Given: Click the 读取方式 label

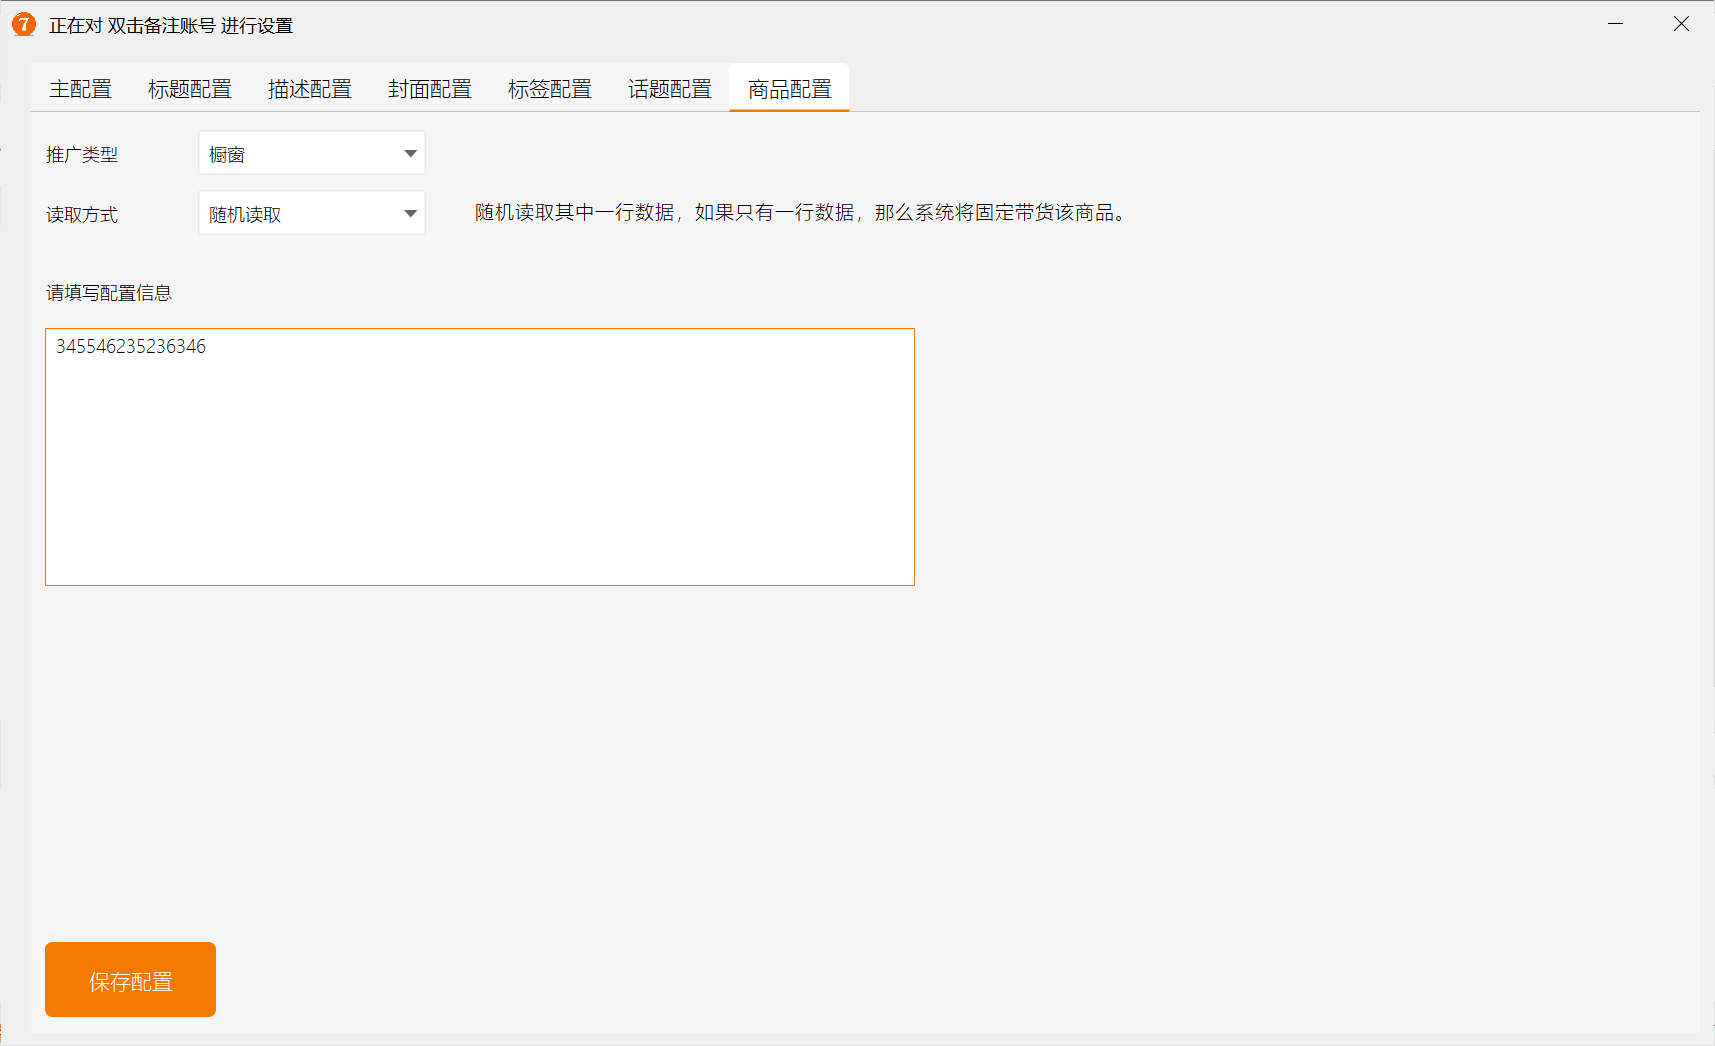Looking at the screenshot, I should point(82,215).
